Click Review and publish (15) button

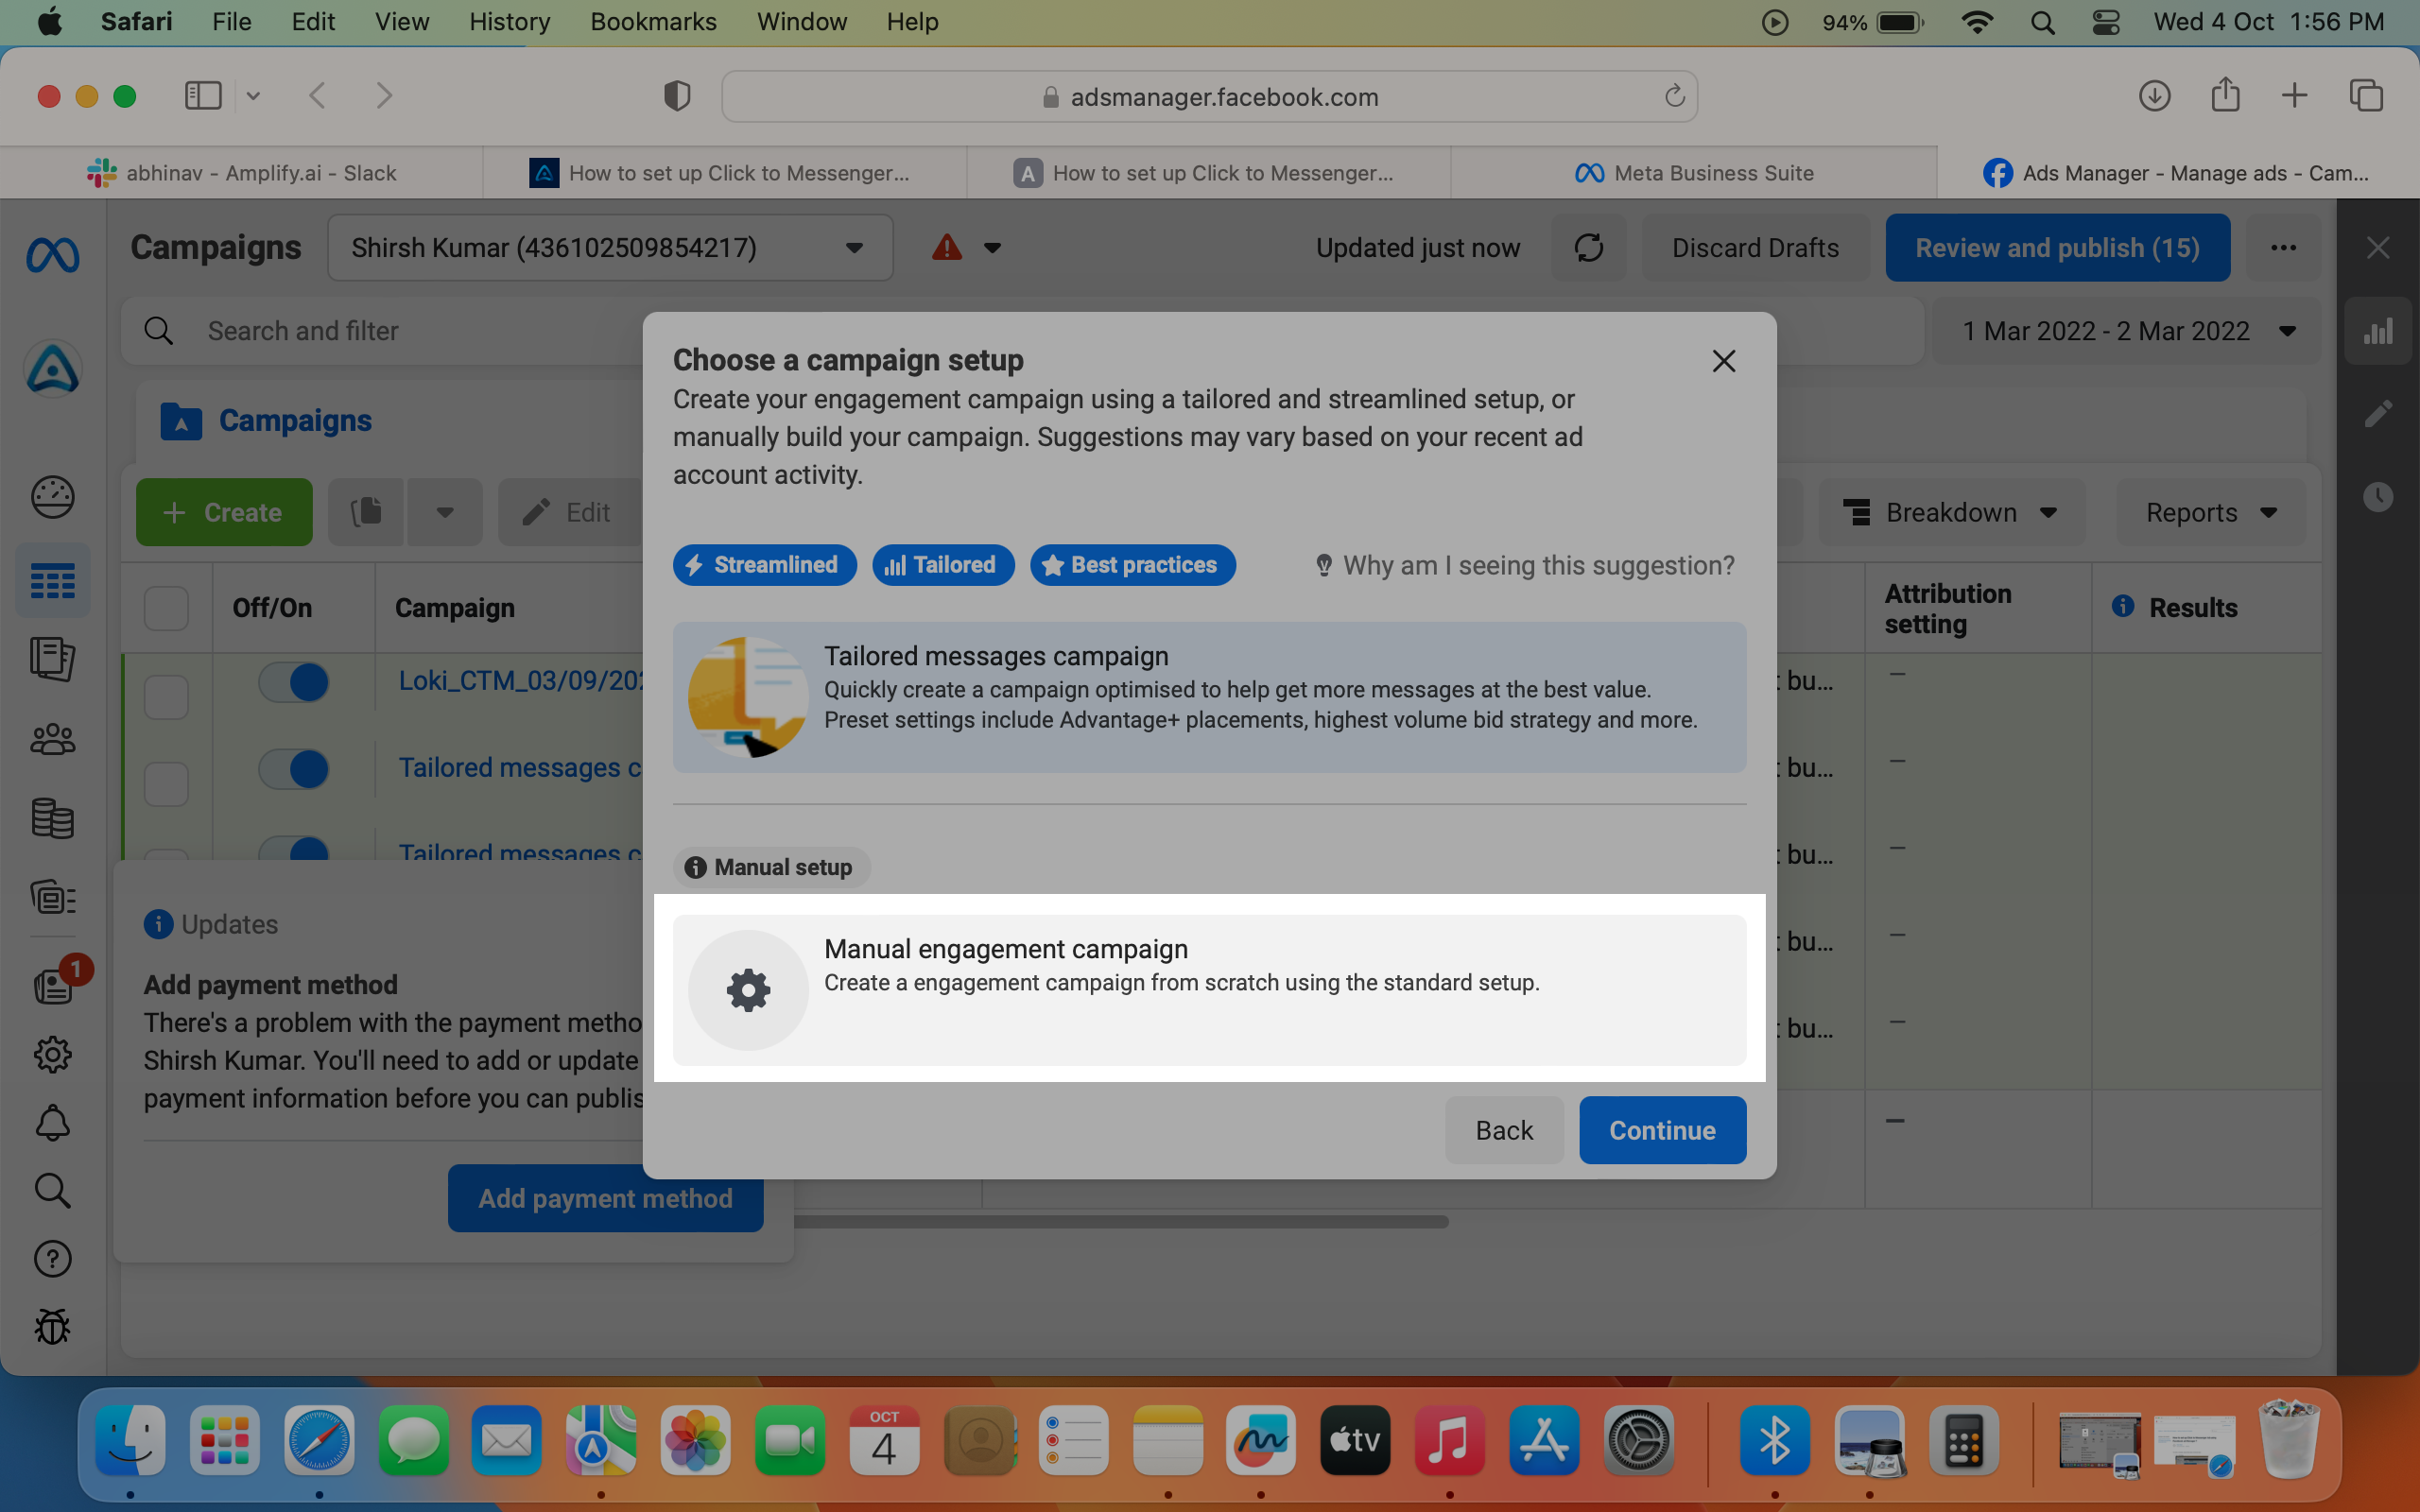point(2057,247)
